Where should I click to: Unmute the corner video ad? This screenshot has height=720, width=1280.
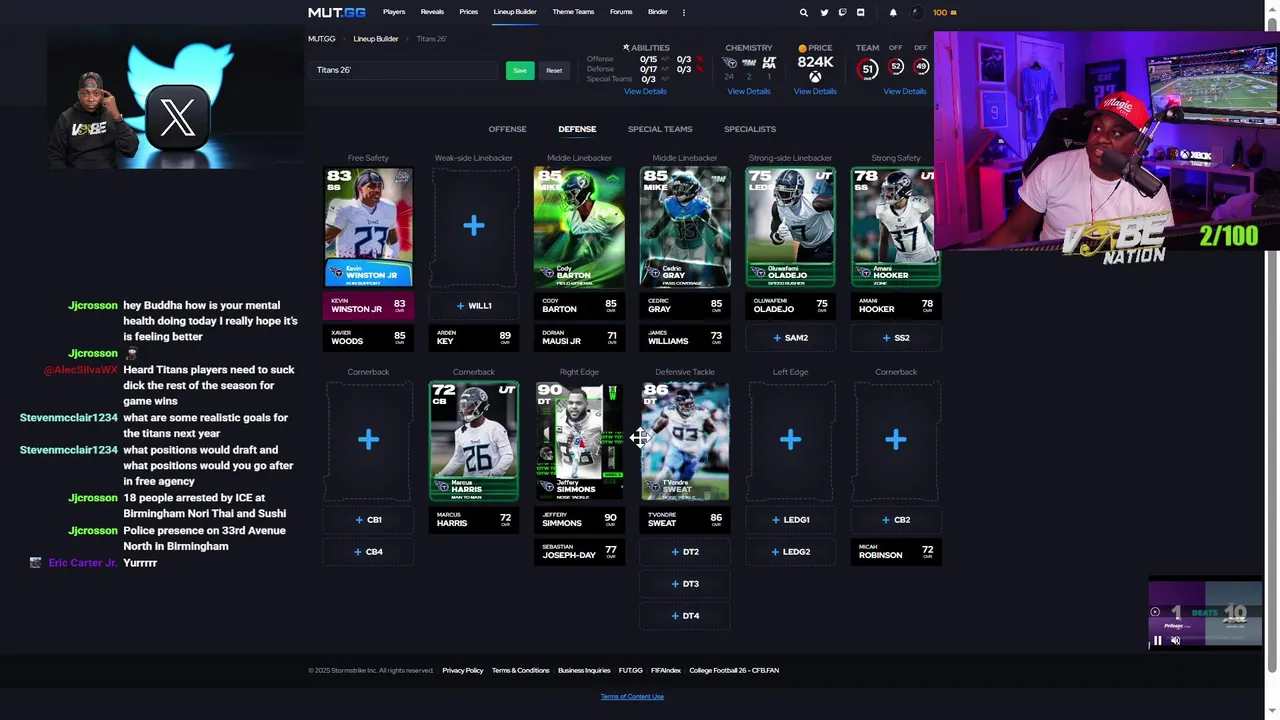tap(1176, 641)
